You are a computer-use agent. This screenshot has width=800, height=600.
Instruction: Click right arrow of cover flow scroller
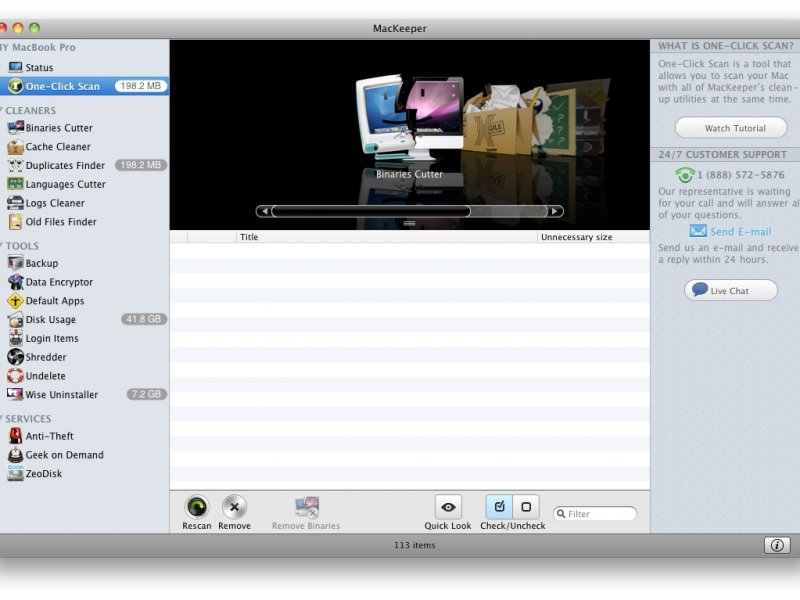[x=555, y=211]
